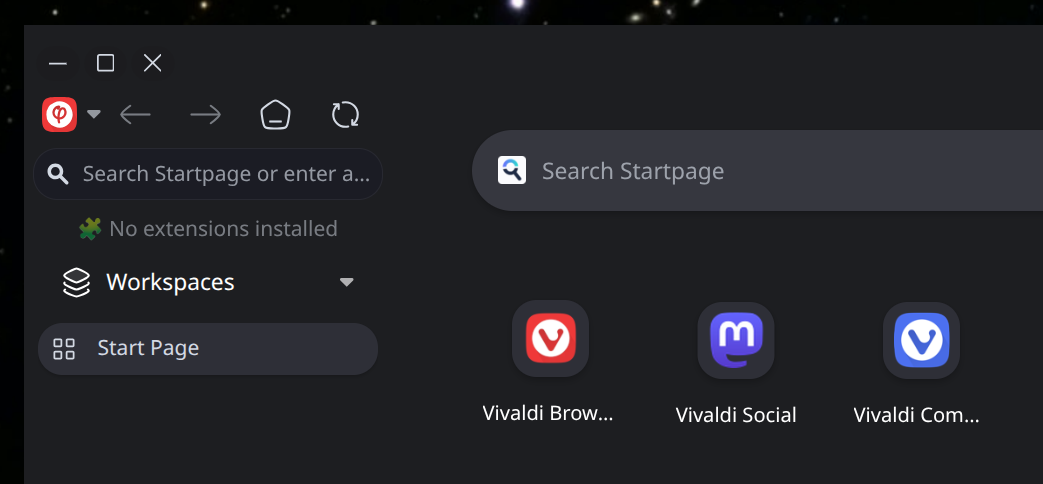
Task: Open the Vivaldi main menu icon
Action: tap(59, 114)
